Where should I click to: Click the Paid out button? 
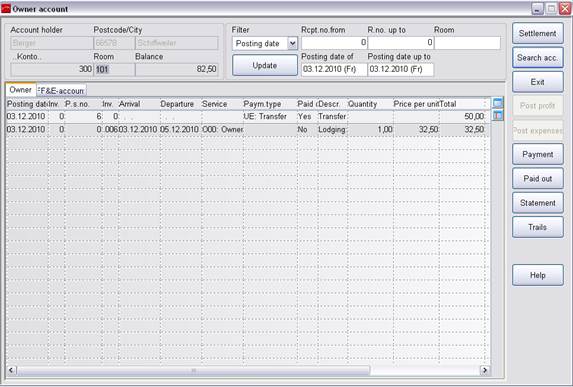point(538,179)
